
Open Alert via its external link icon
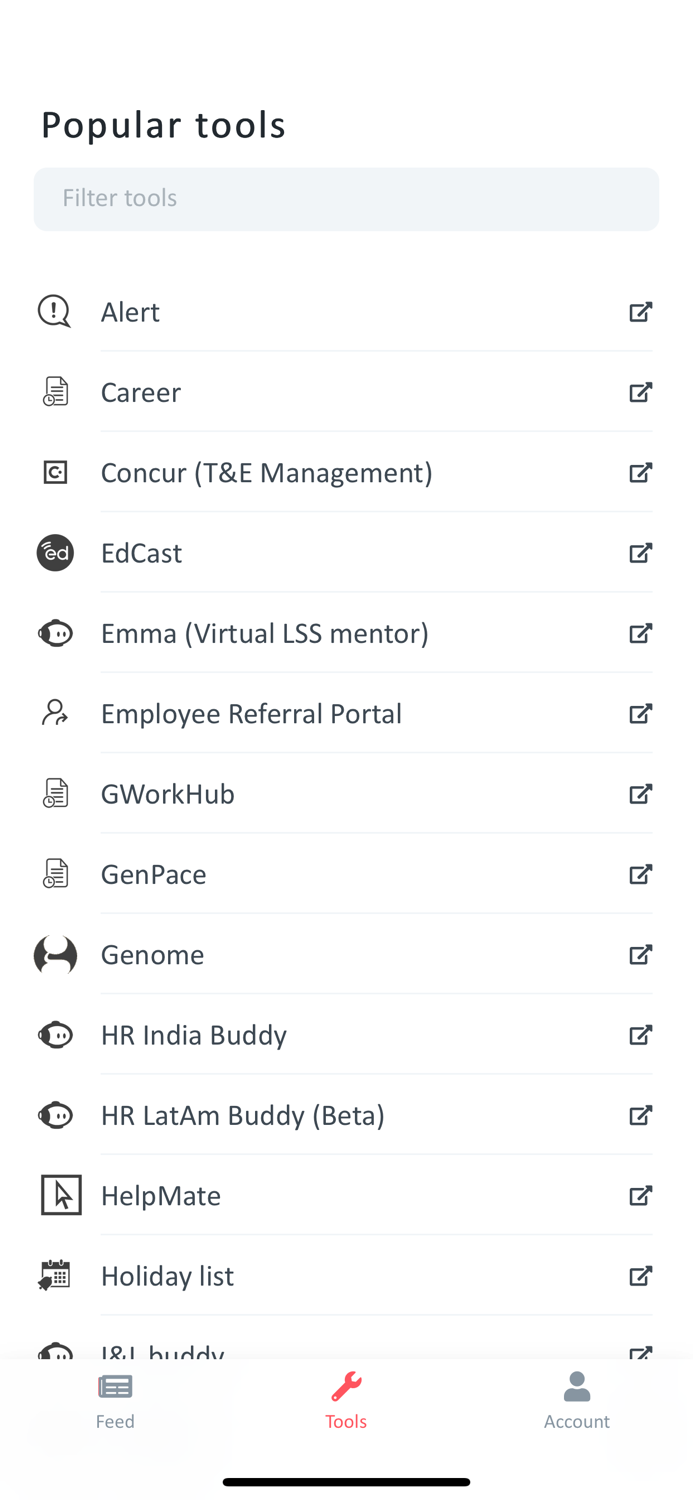[640, 311]
